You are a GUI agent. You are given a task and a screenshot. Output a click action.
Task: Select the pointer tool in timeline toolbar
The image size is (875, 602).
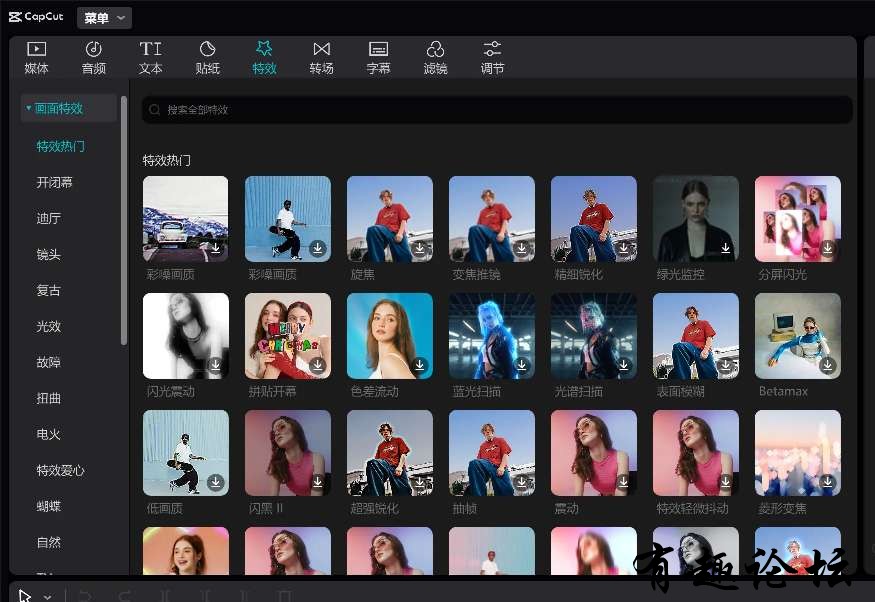click(x=25, y=595)
